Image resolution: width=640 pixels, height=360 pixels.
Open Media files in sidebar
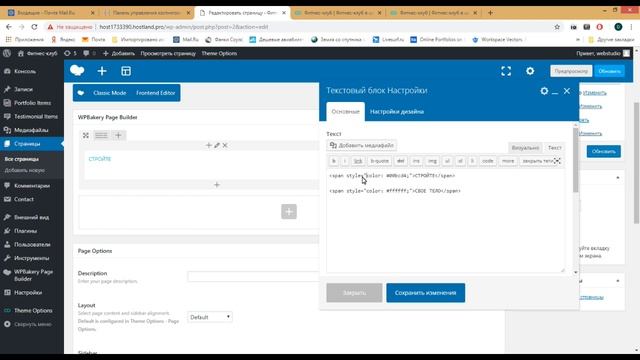pyautogui.click(x=32, y=130)
